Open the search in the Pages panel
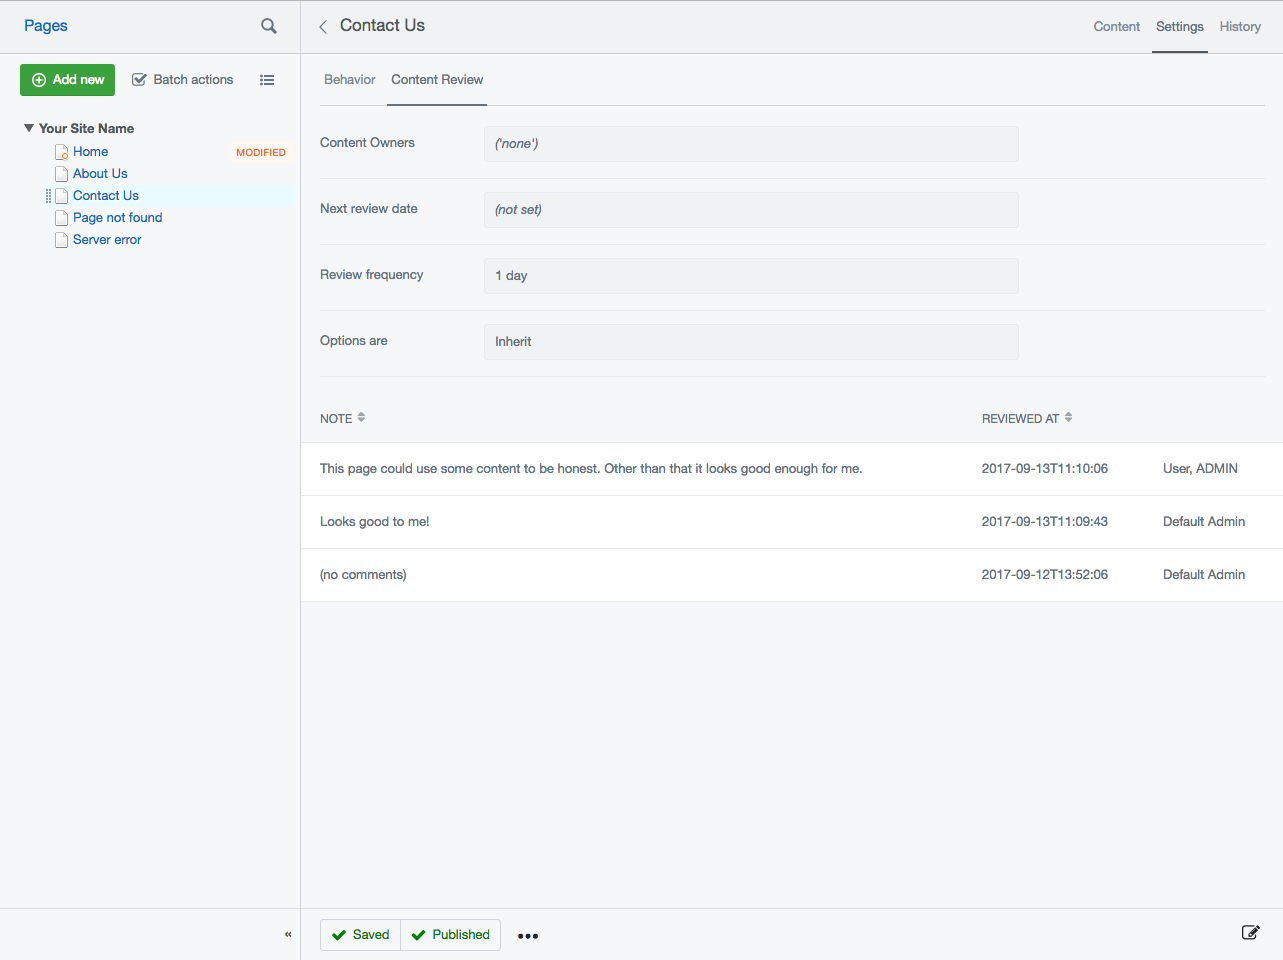Viewport: 1283px width, 960px height. [268, 26]
